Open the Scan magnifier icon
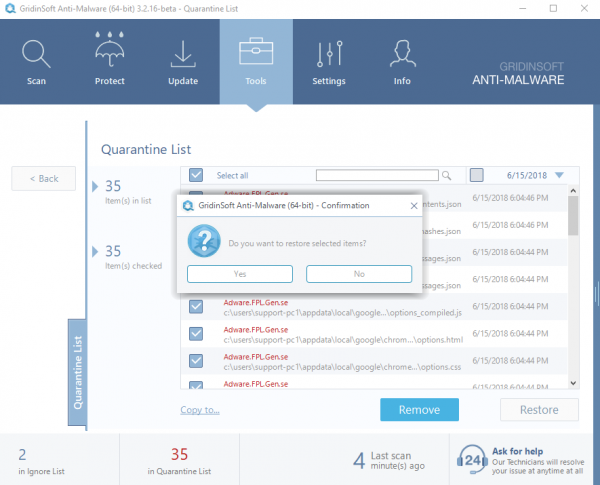This screenshot has width=600, height=485. [x=36, y=54]
